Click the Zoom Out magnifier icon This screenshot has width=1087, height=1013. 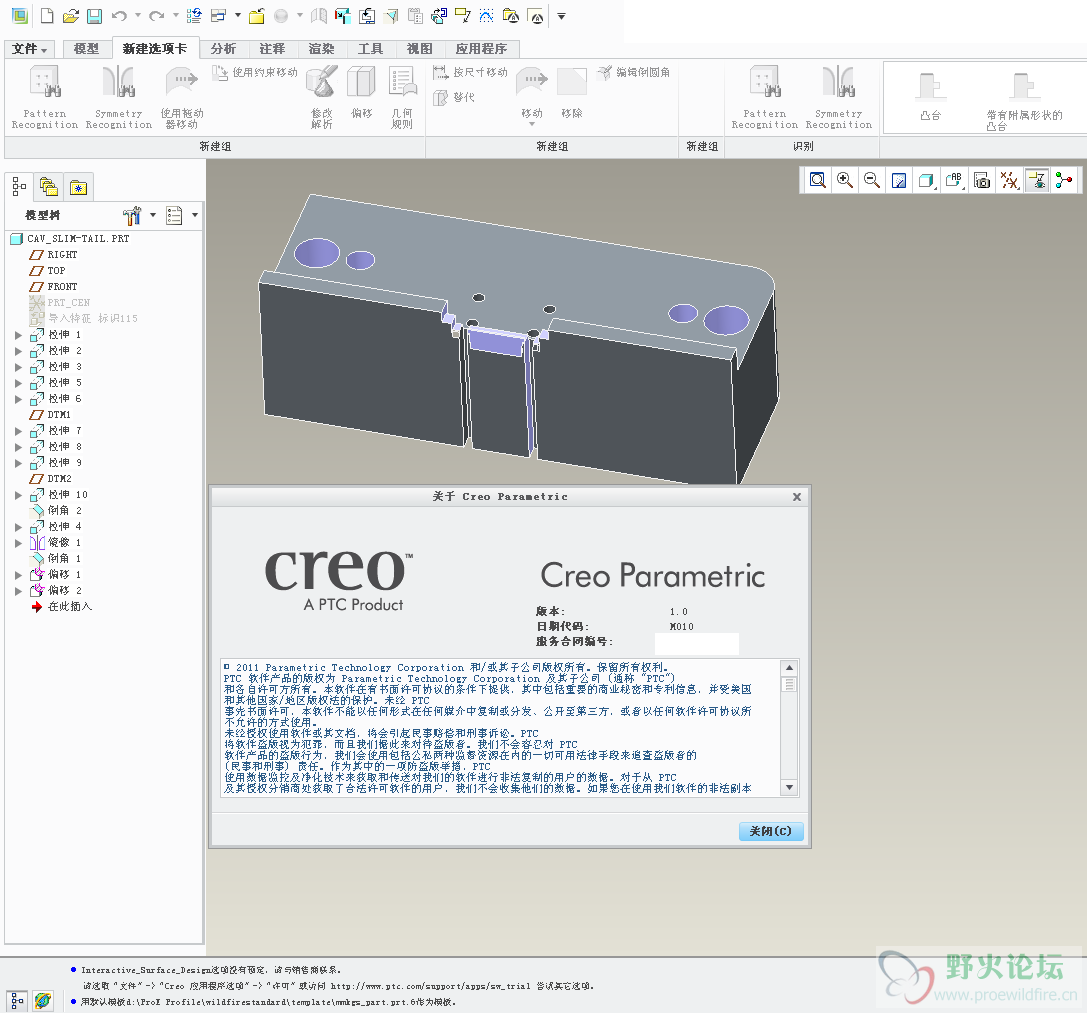click(871, 180)
